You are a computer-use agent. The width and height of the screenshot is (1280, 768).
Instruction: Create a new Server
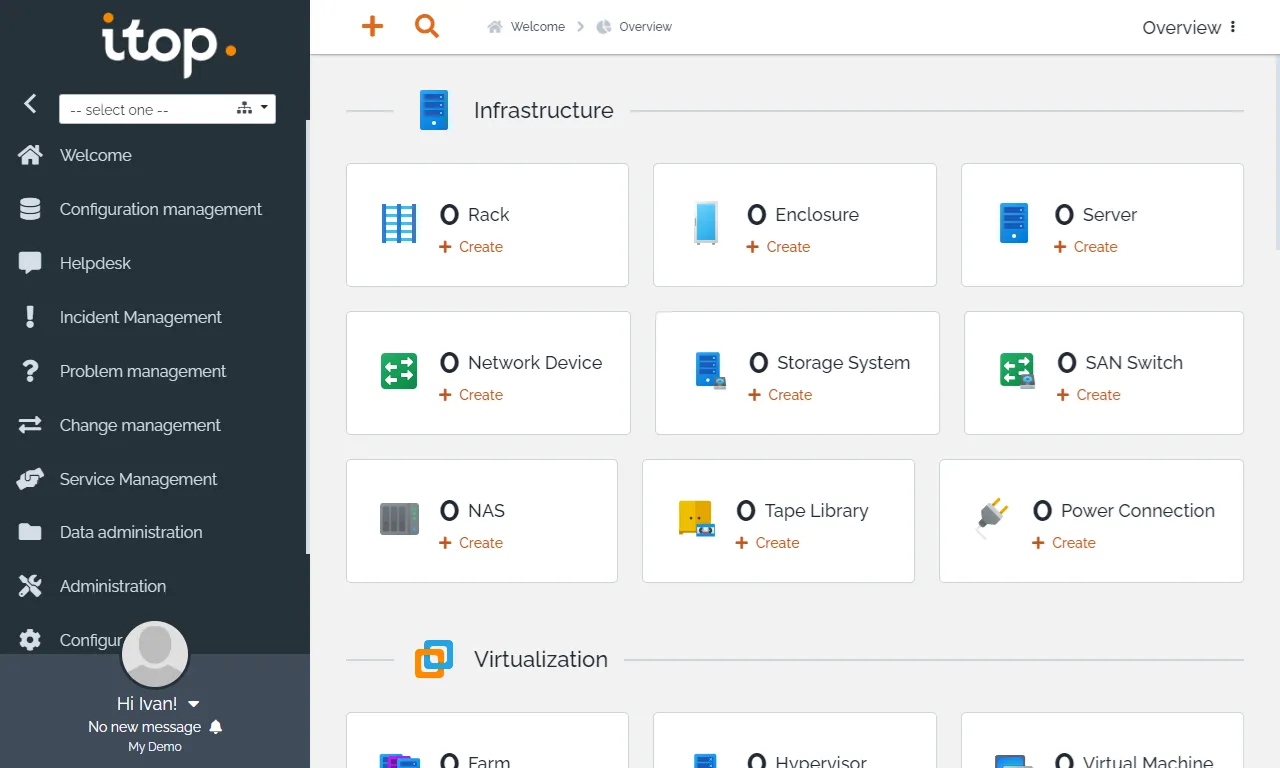coord(1085,247)
